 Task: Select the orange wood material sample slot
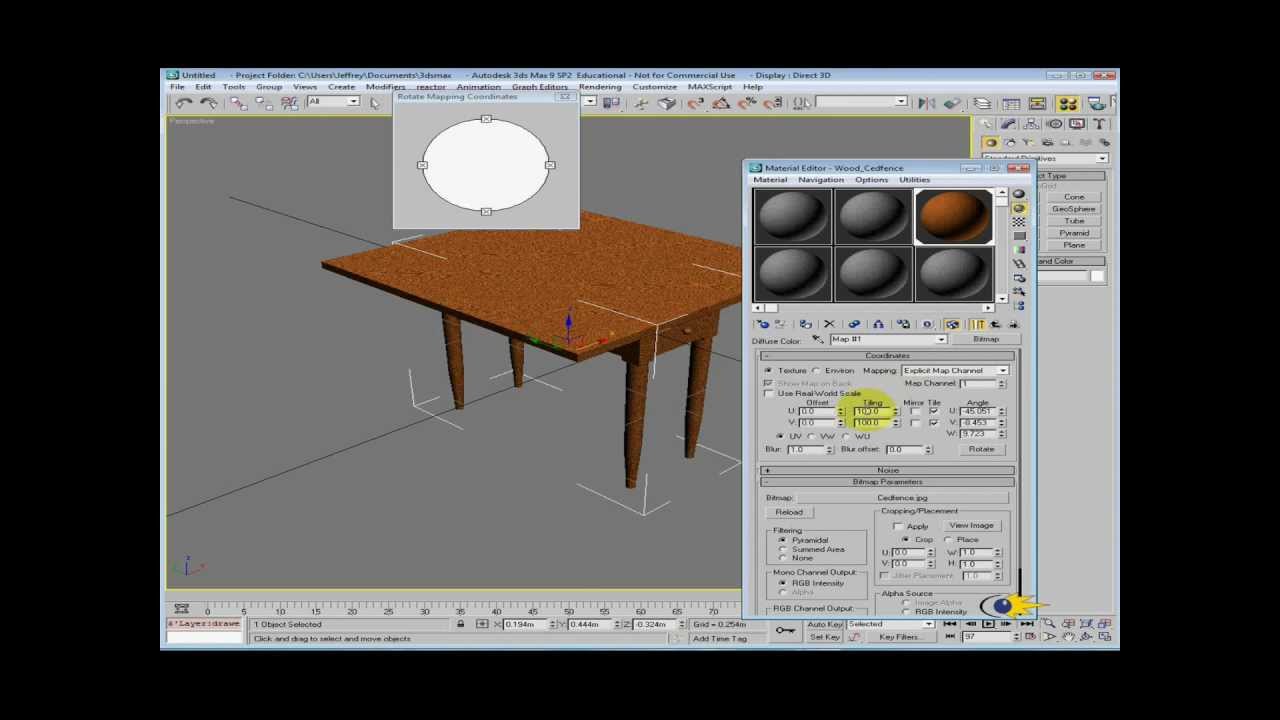(953, 217)
